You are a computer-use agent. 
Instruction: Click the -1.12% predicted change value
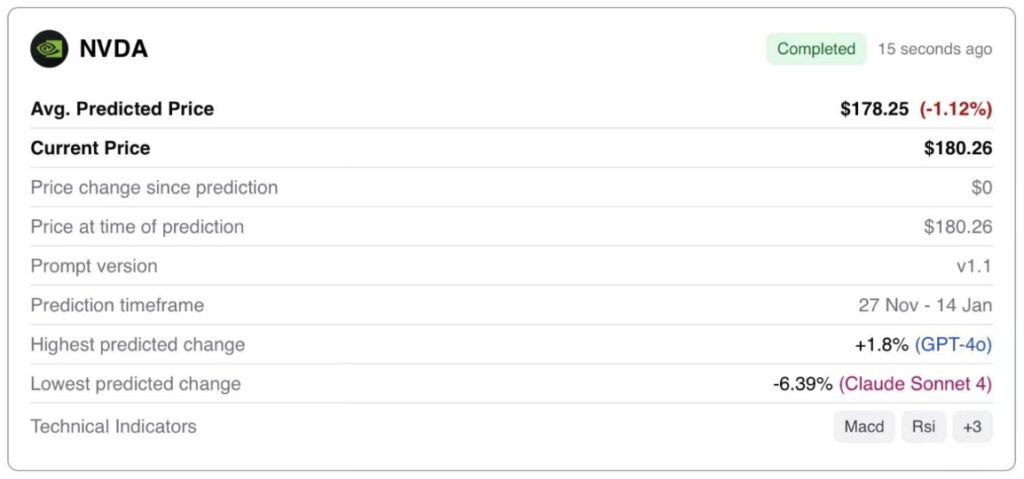[954, 109]
